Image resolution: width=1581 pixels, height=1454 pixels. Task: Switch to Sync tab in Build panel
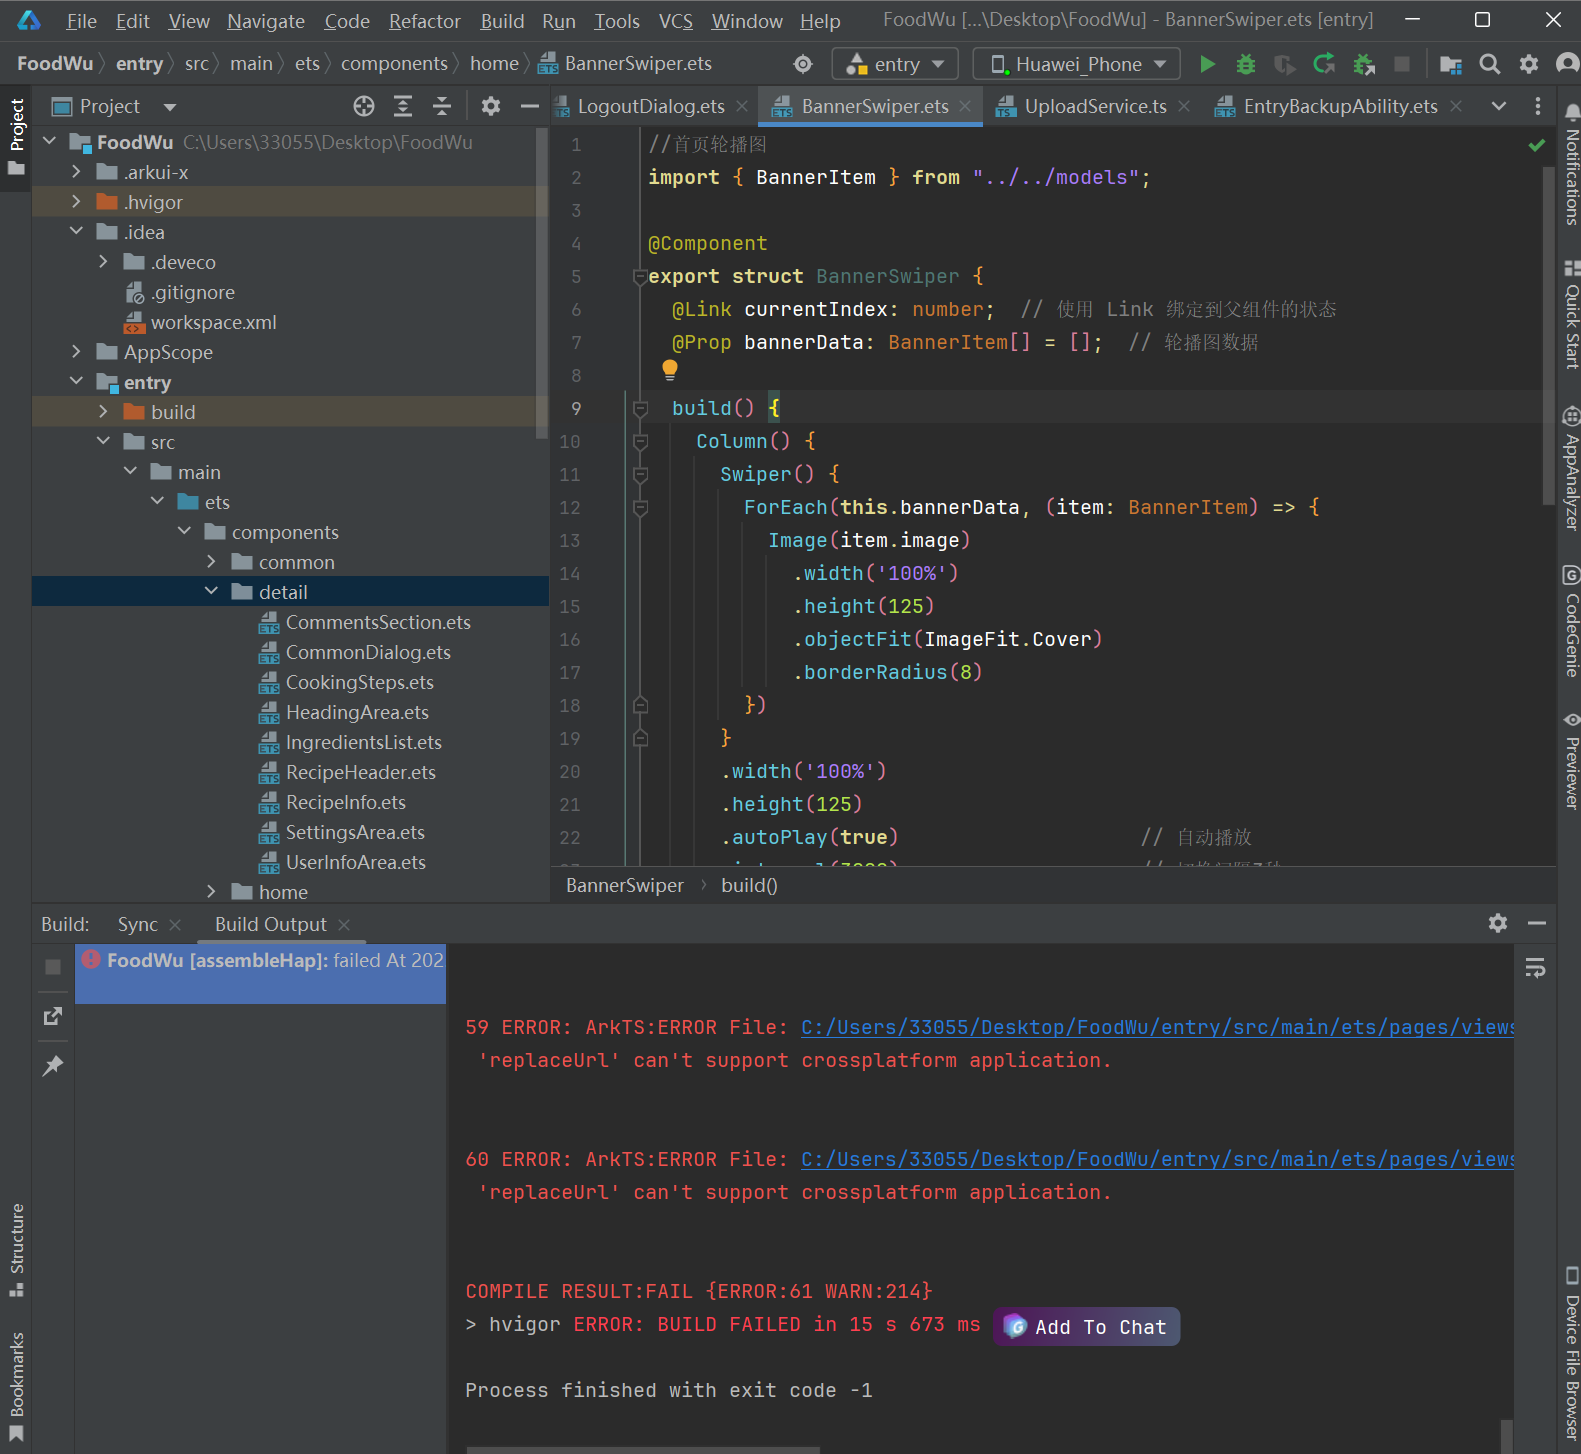[138, 925]
